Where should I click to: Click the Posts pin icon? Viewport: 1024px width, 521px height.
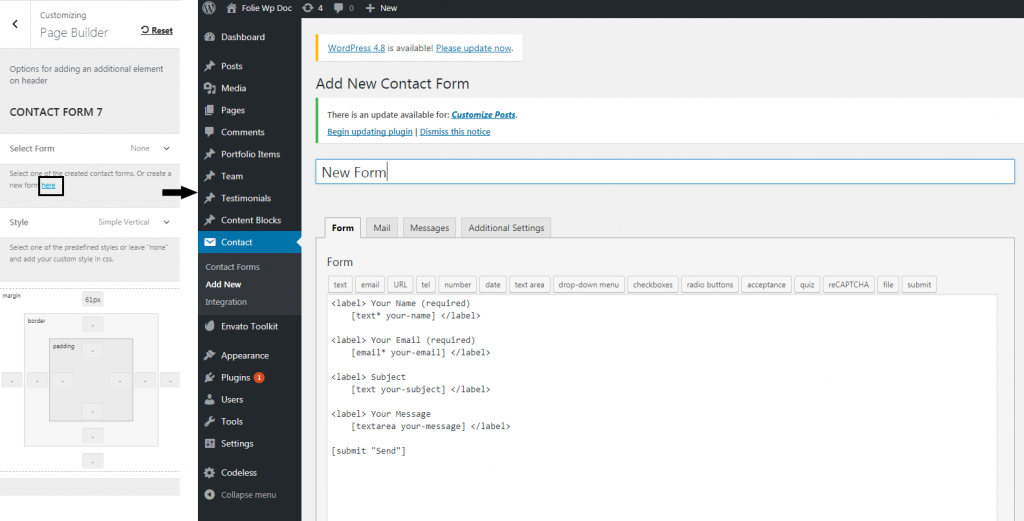210,66
